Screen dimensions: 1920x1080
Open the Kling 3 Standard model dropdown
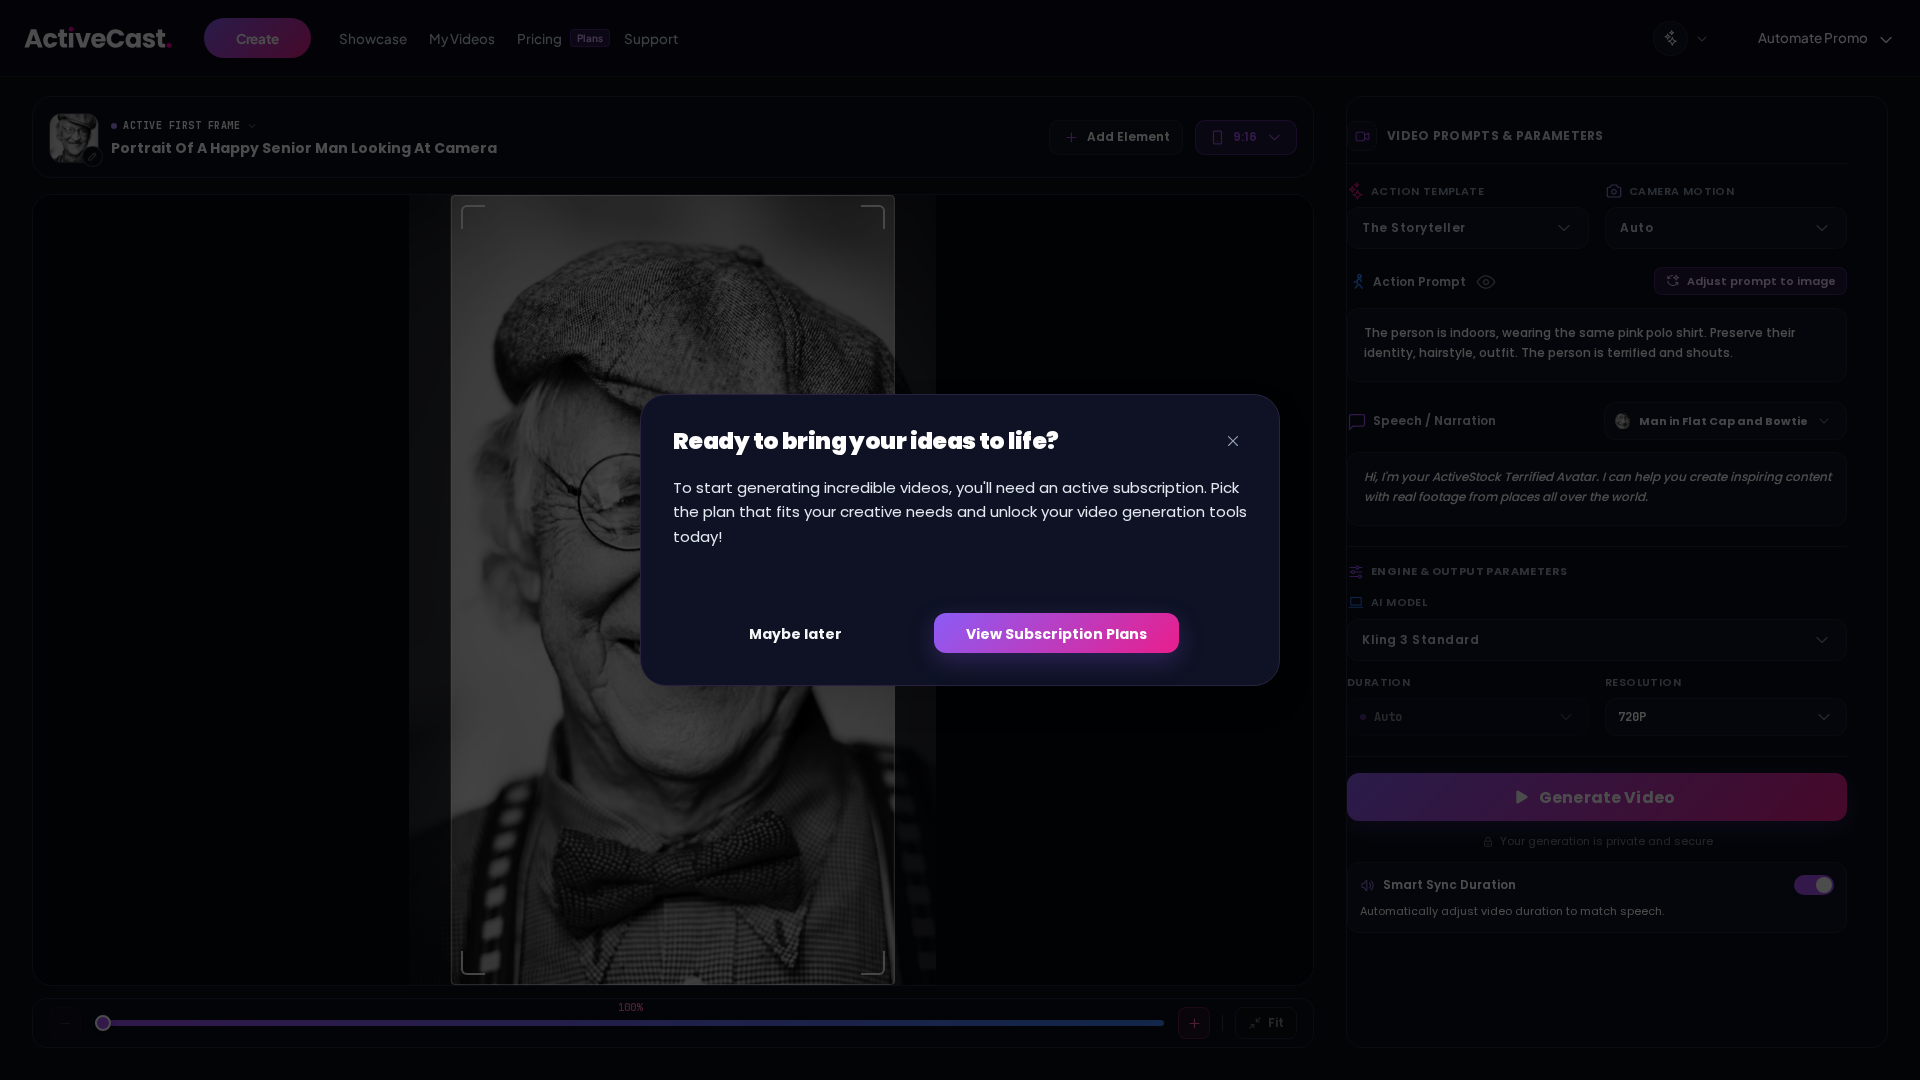(1596, 640)
